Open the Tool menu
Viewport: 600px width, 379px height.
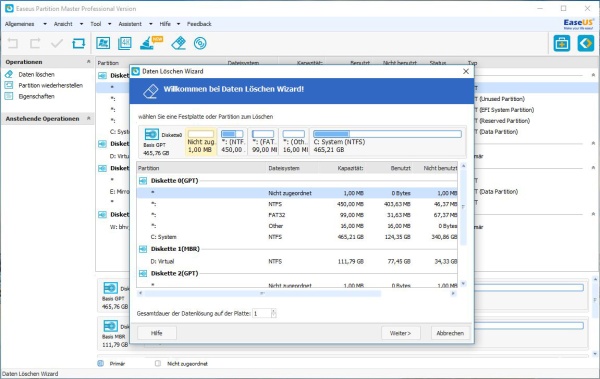point(96,24)
